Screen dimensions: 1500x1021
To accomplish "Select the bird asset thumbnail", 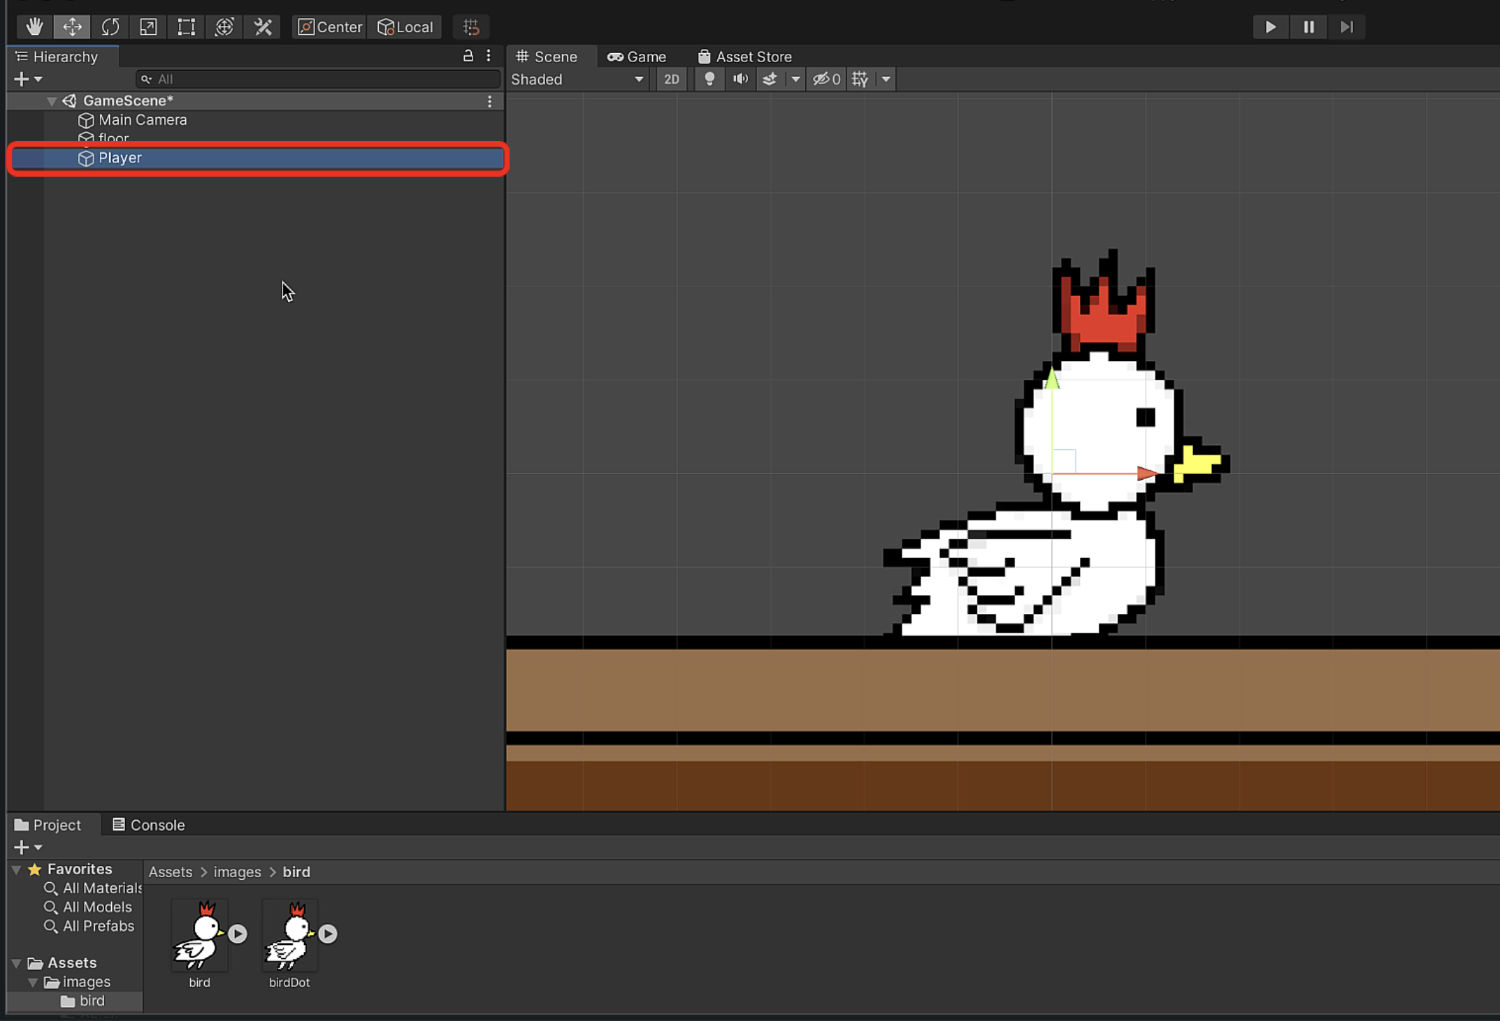I will tap(199, 935).
